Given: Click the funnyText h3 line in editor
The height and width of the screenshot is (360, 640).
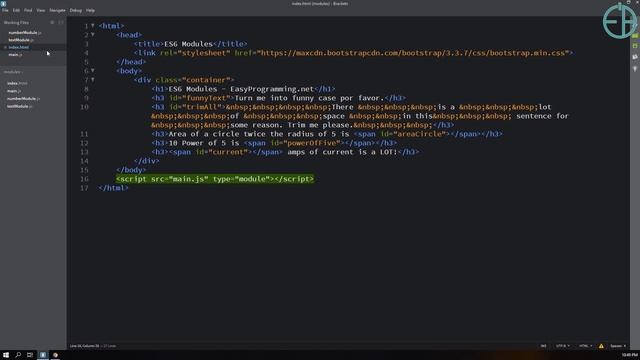Looking at the screenshot, I should coord(278,98).
